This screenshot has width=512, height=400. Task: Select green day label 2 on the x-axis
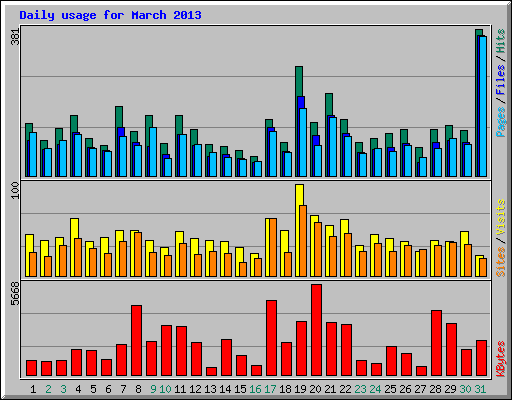(x=48, y=389)
